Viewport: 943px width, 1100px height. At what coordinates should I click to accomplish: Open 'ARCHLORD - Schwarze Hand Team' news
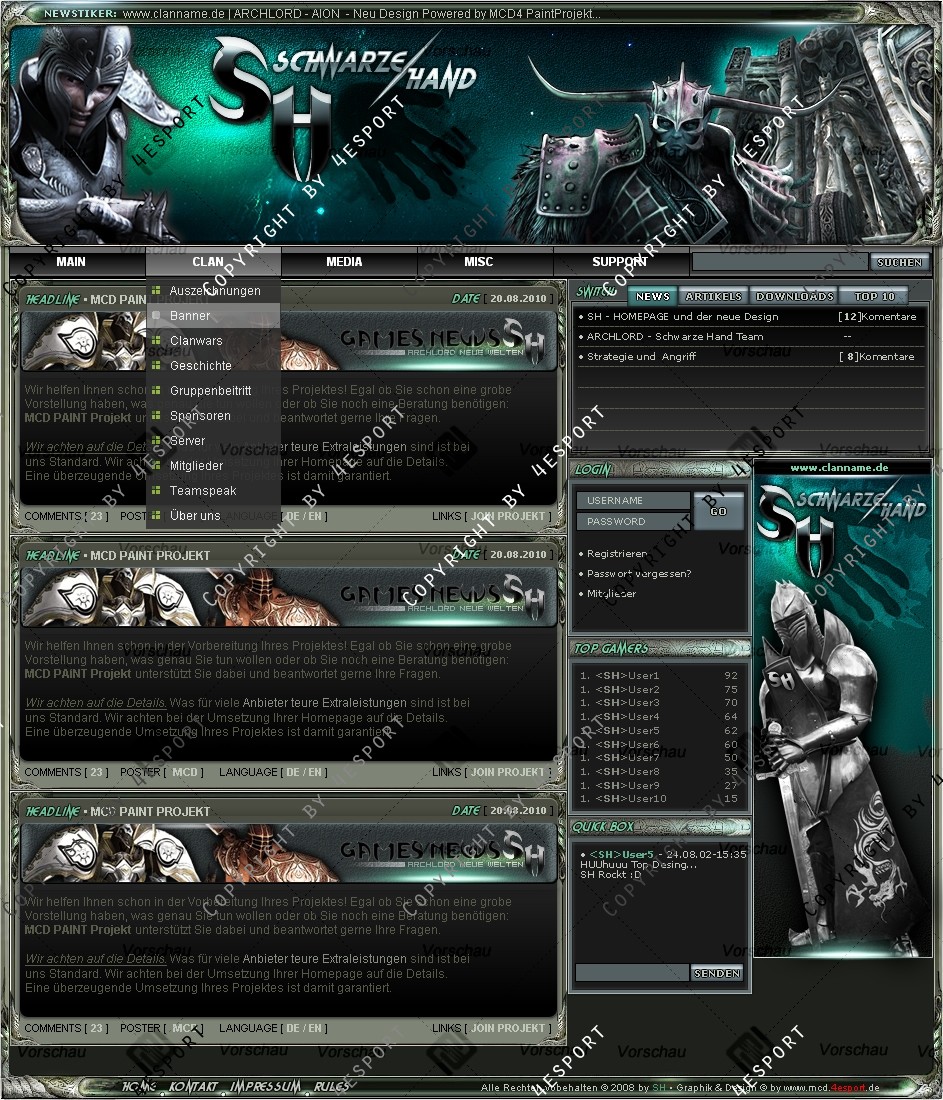point(675,337)
